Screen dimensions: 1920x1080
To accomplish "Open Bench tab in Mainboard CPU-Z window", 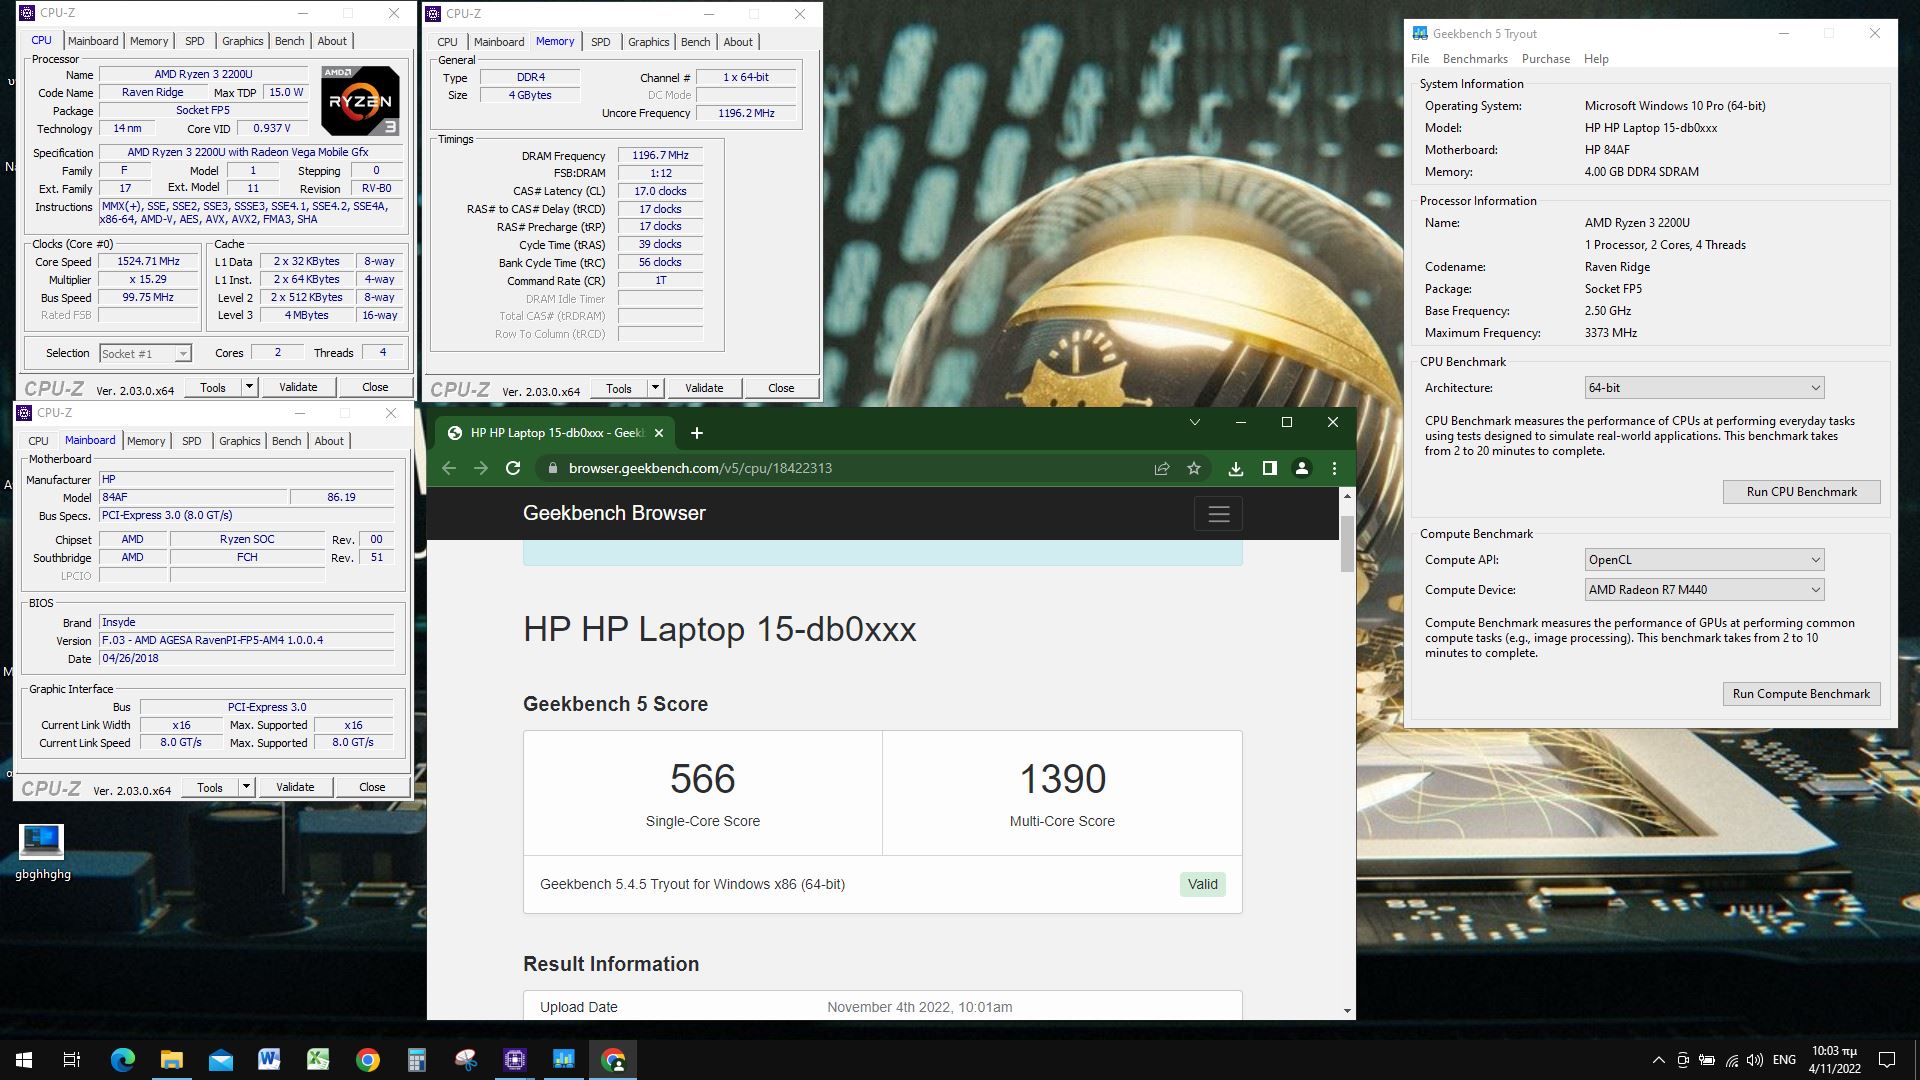I will [286, 441].
